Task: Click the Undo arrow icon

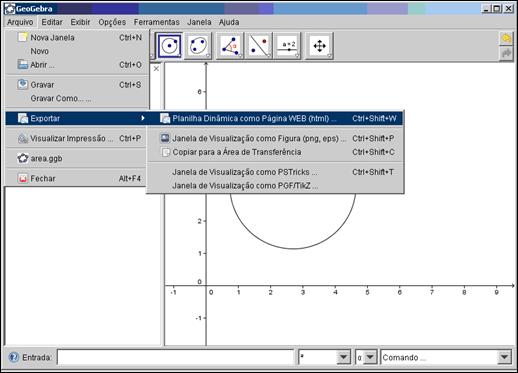Action: [x=506, y=38]
